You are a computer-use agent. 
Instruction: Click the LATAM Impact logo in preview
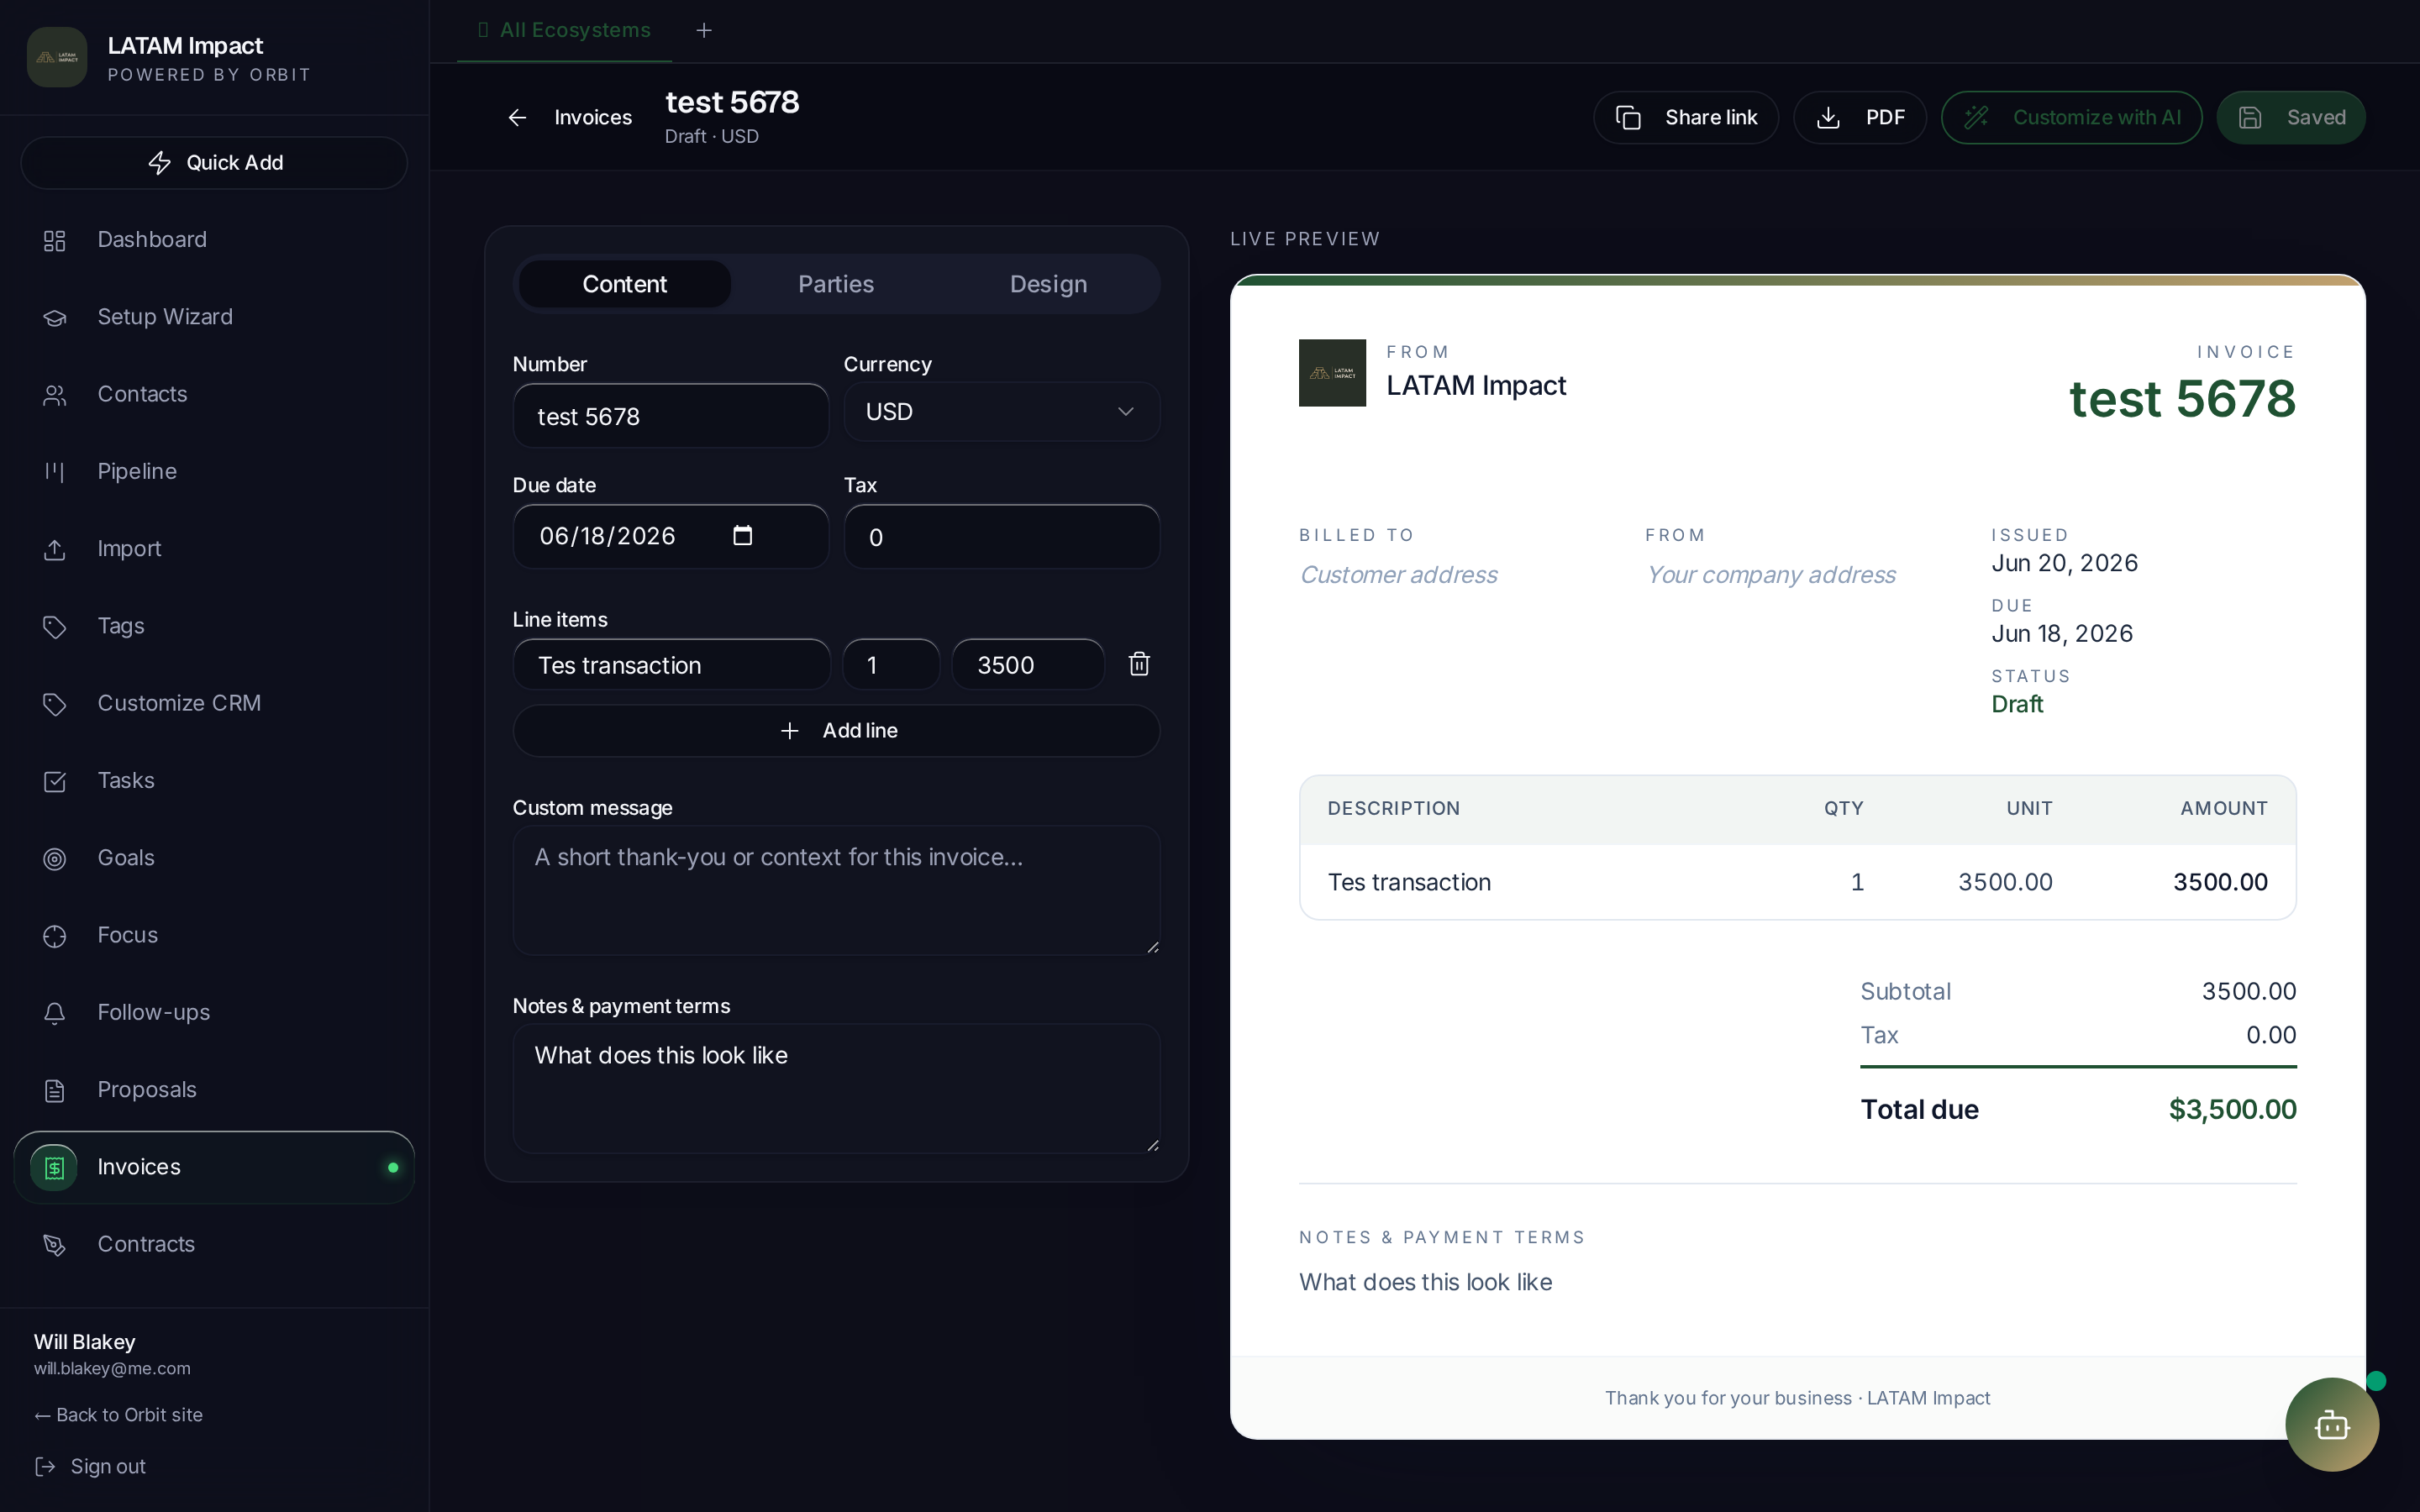pyautogui.click(x=1332, y=373)
